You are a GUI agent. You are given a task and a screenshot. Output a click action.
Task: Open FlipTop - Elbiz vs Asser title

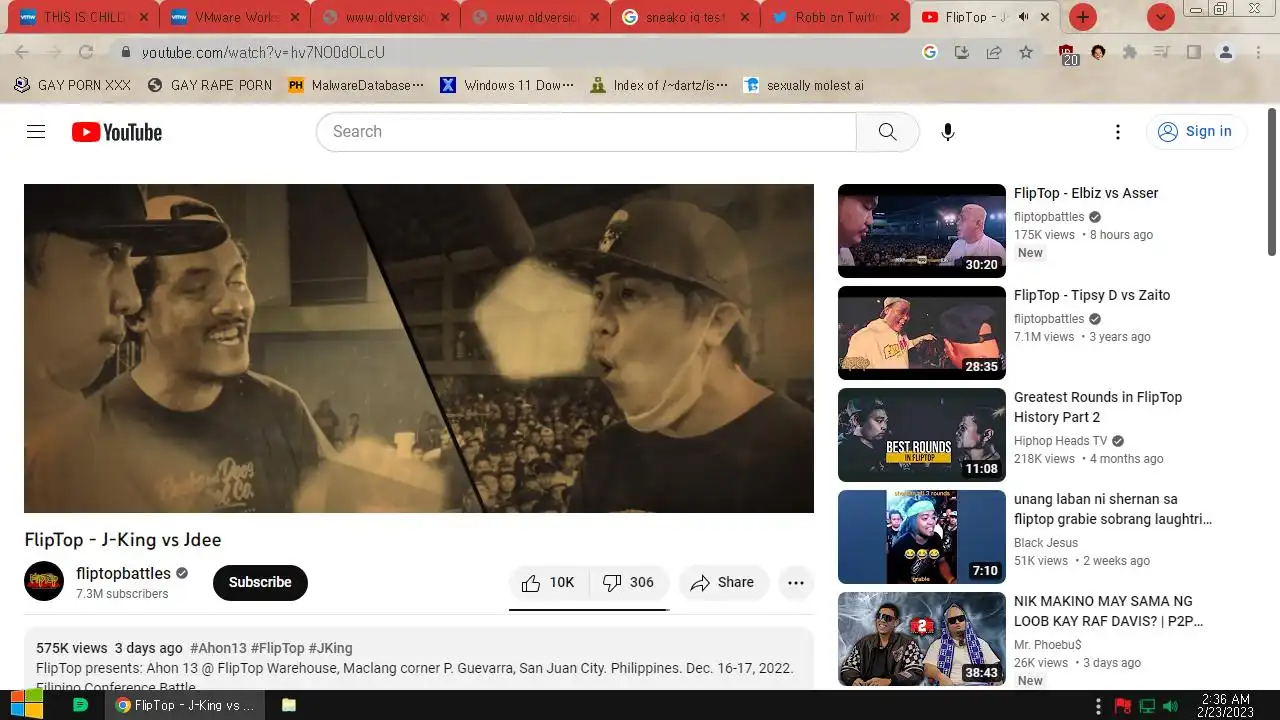tap(1086, 193)
